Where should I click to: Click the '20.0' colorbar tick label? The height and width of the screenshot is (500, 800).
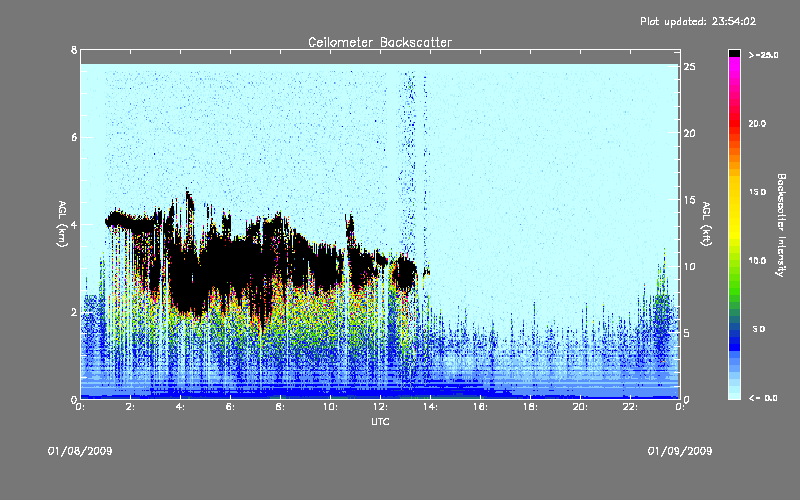(757, 123)
